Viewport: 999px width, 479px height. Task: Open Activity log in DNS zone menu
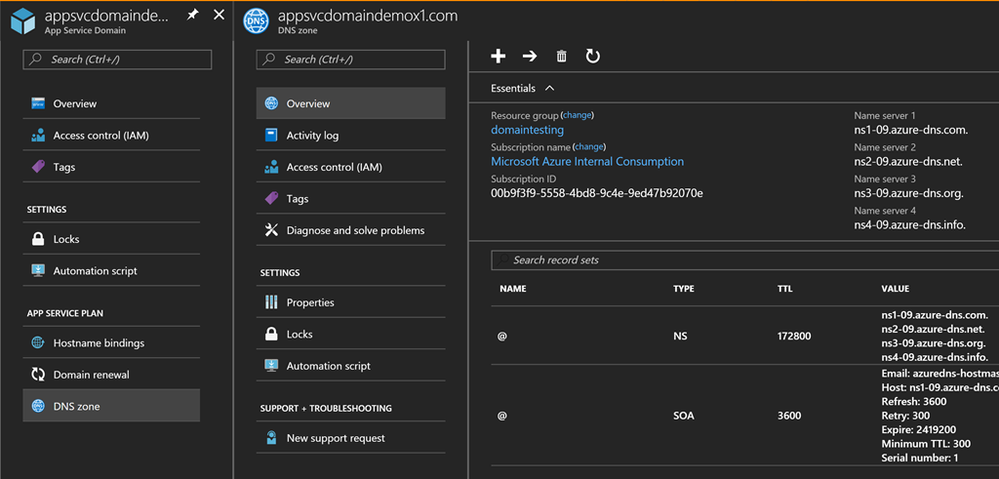[x=312, y=135]
